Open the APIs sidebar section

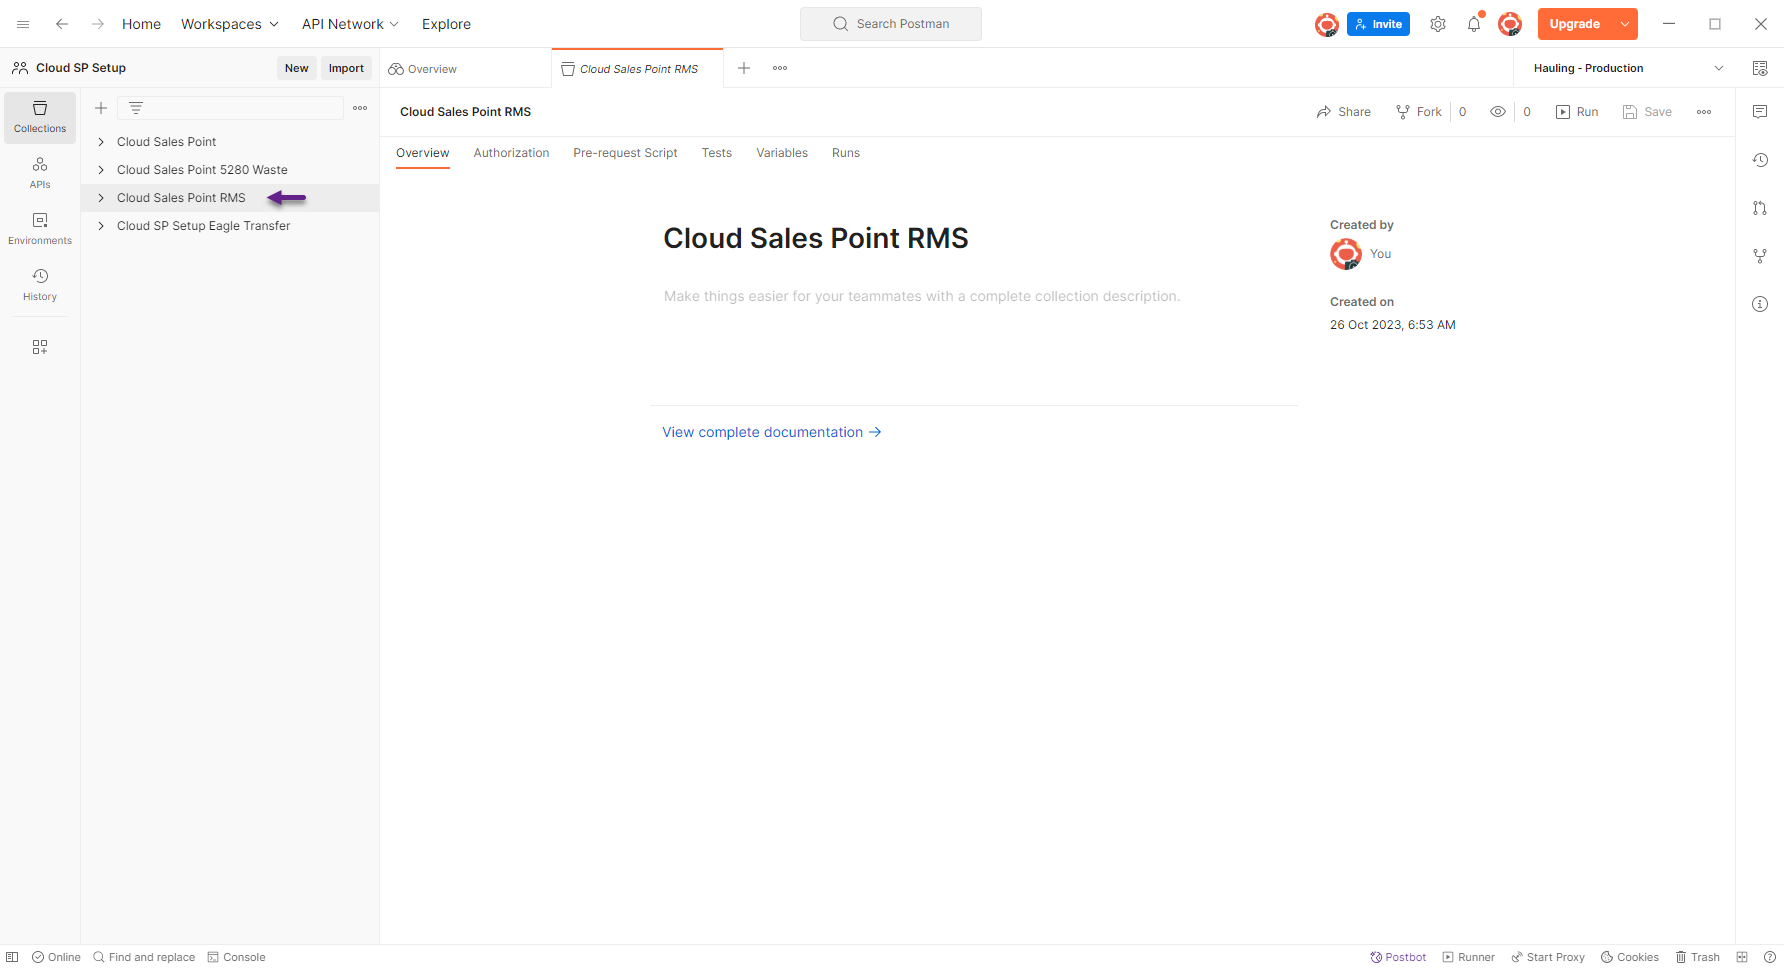coord(40,173)
